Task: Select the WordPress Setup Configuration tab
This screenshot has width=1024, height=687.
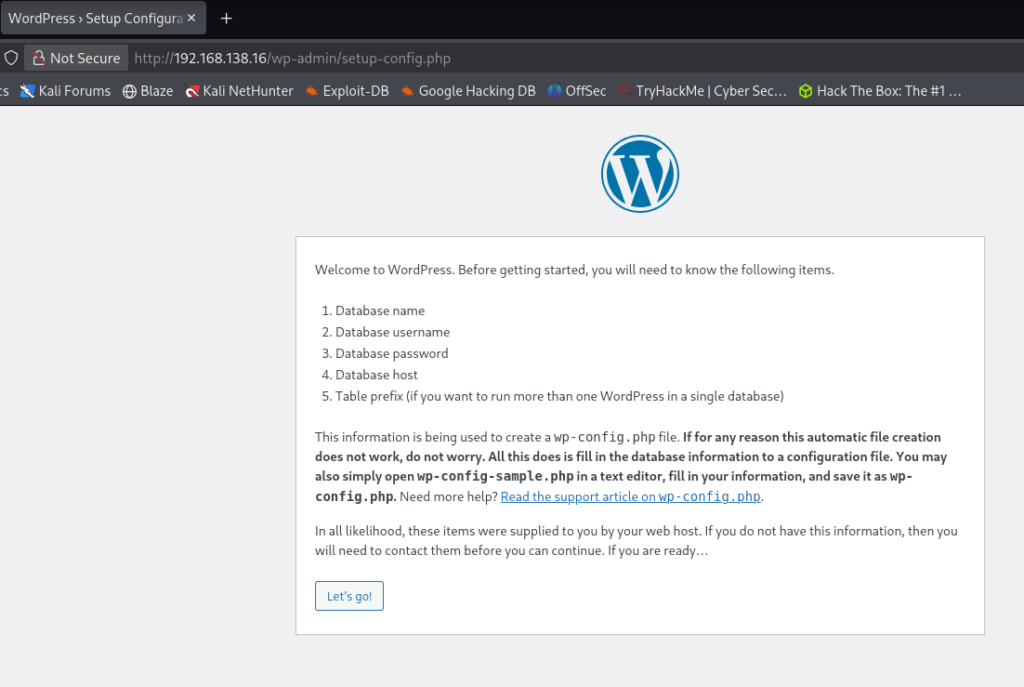Action: pyautogui.click(x=90, y=18)
